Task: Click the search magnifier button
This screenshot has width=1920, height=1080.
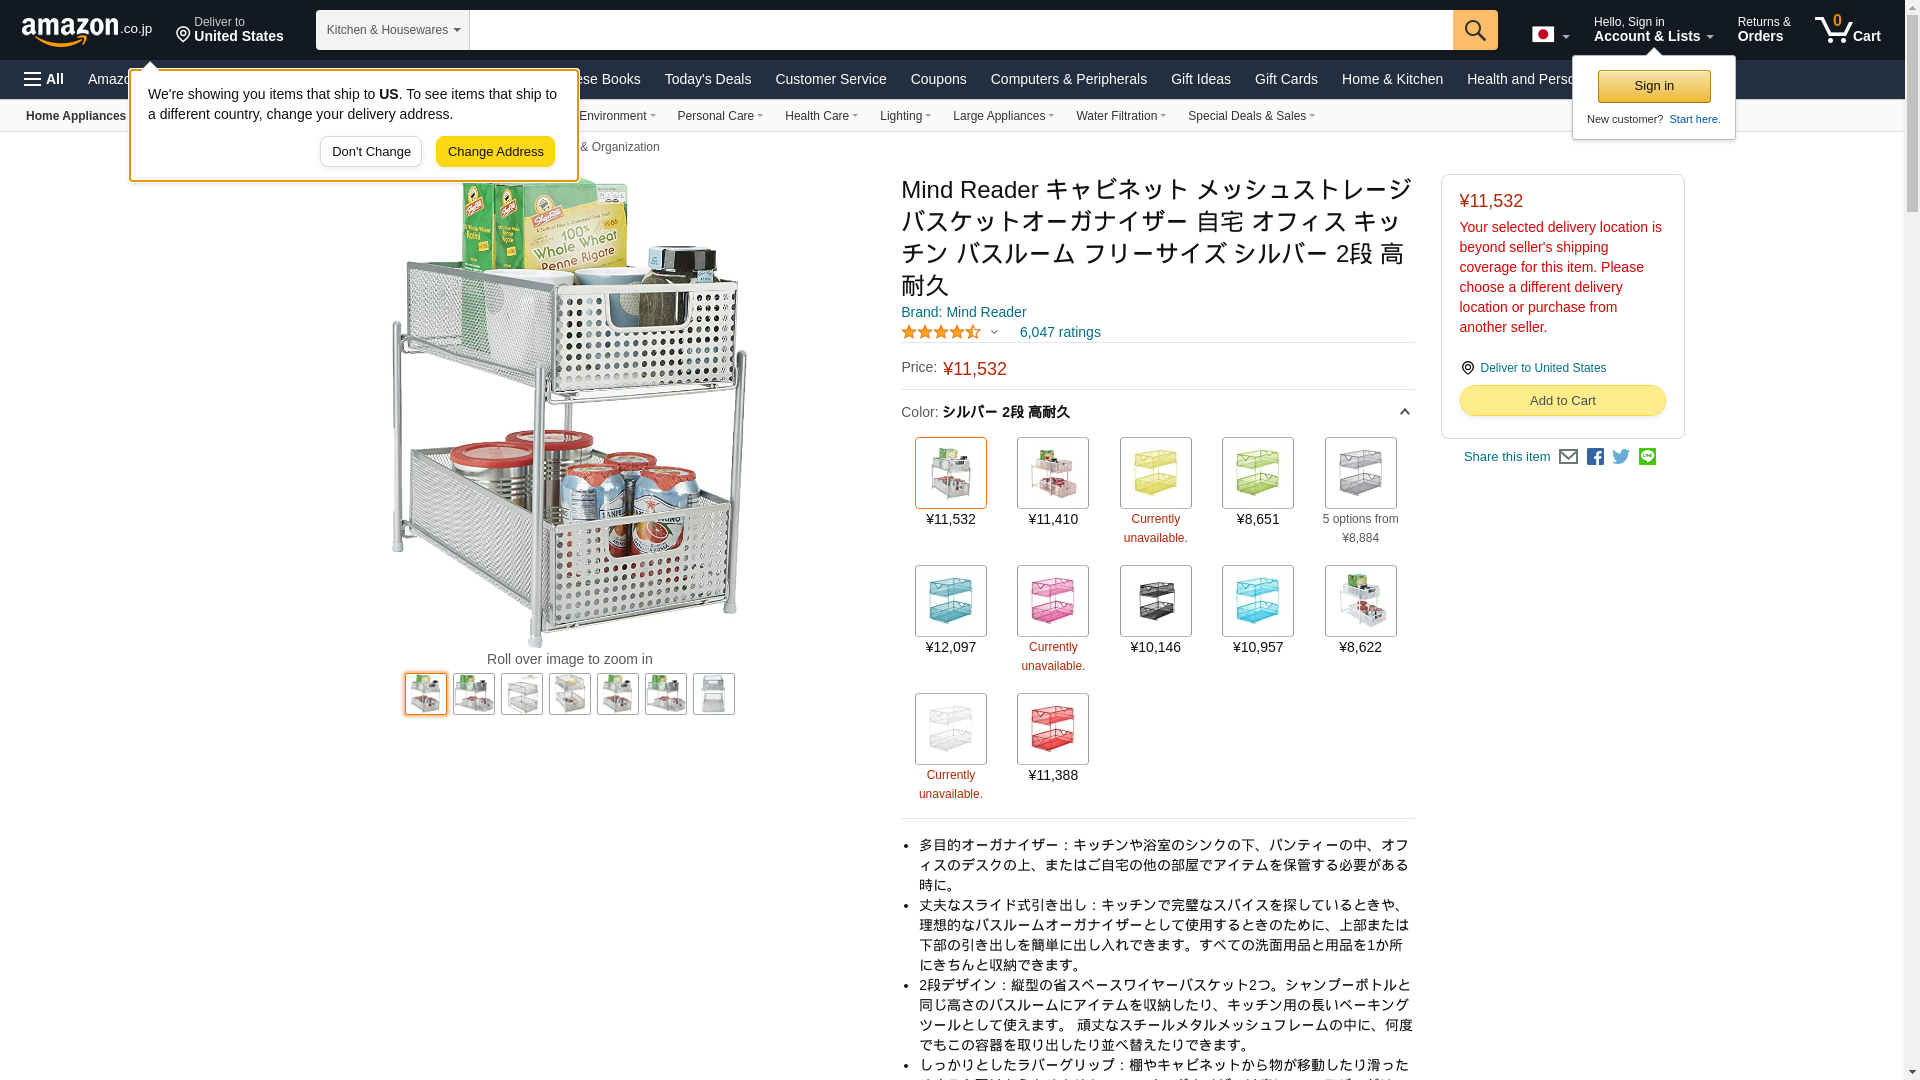Action: point(1475,30)
